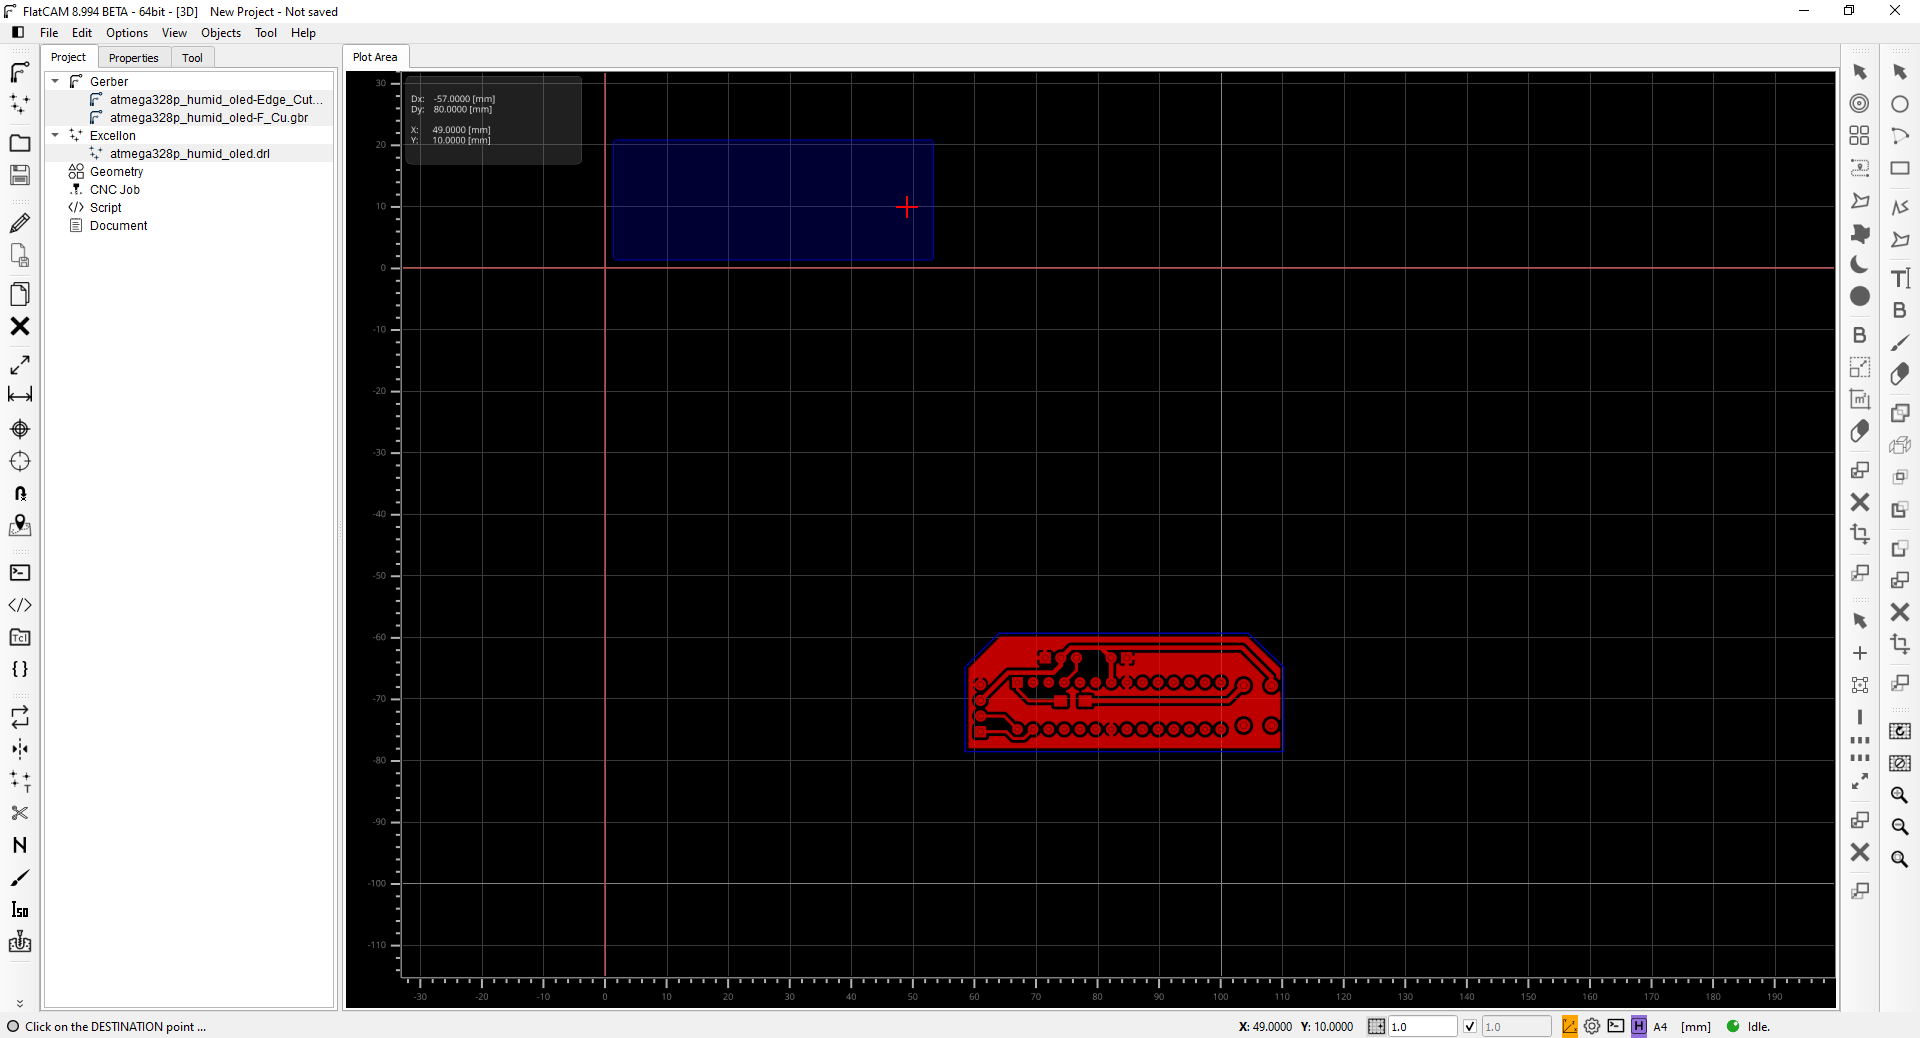Click the filled disc tool icon
This screenshot has width=1920, height=1038.
pyautogui.click(x=1859, y=296)
